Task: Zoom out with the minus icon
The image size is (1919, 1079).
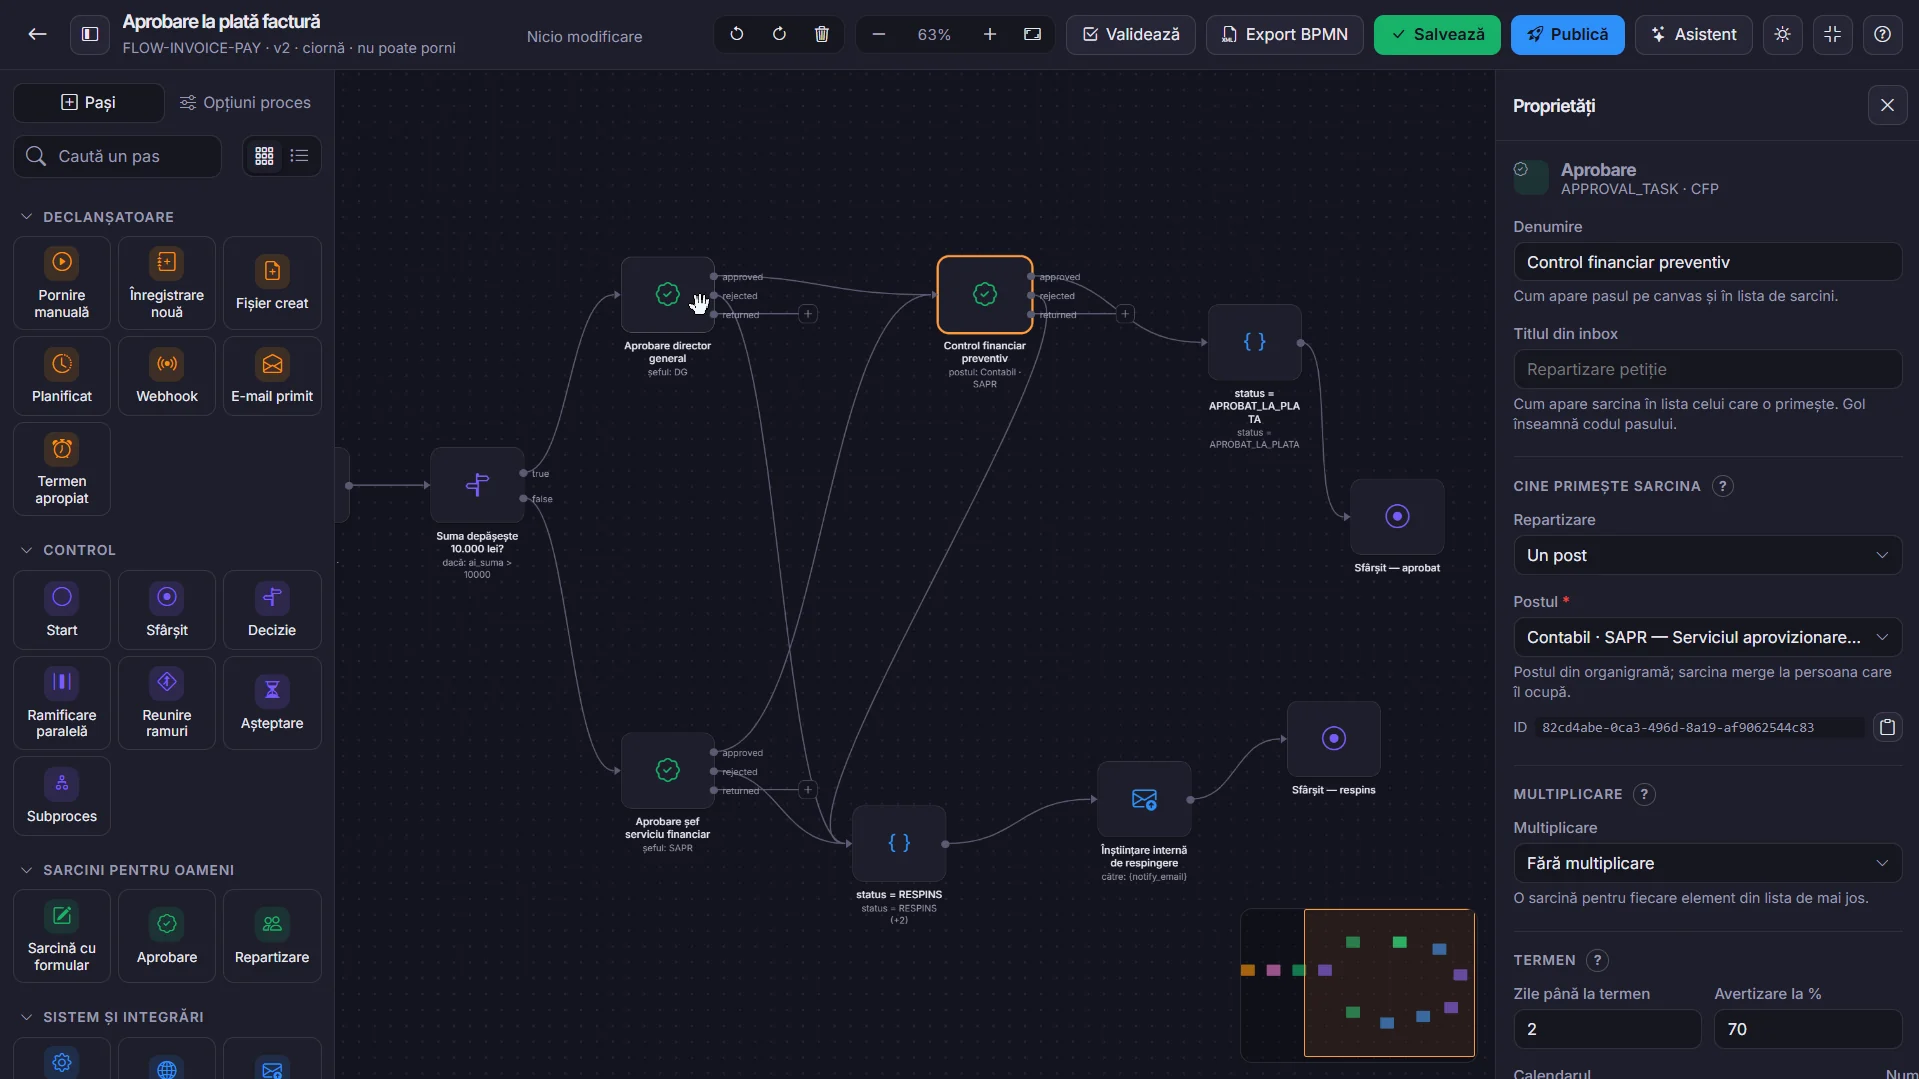Action: pos(879,34)
